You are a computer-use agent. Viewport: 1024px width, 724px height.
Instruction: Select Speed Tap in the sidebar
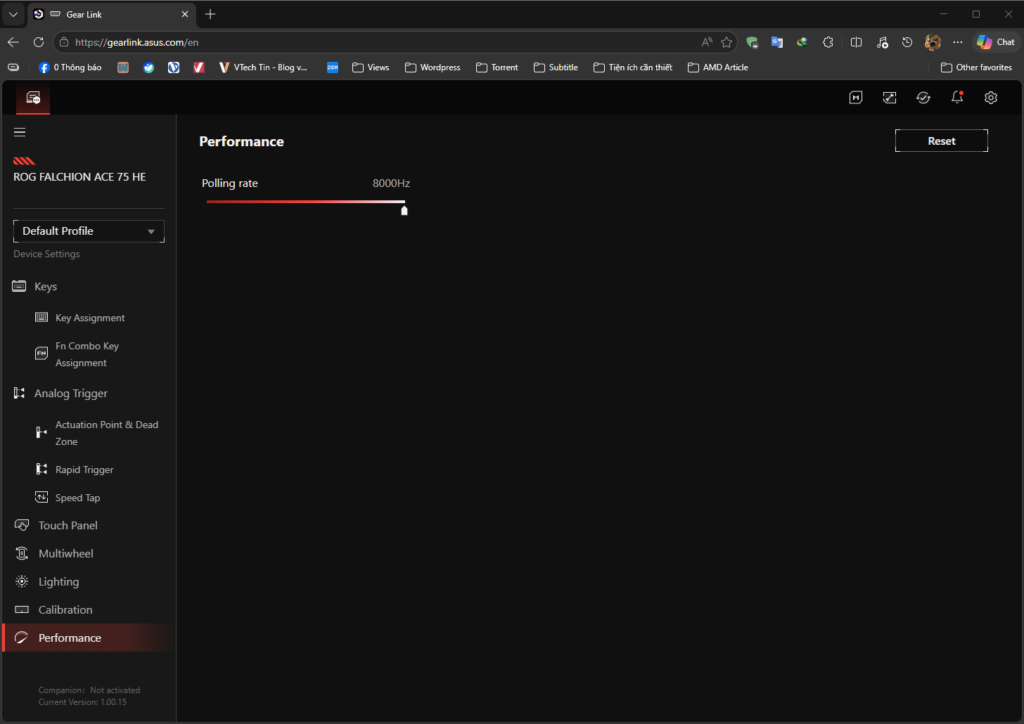tap(77, 497)
